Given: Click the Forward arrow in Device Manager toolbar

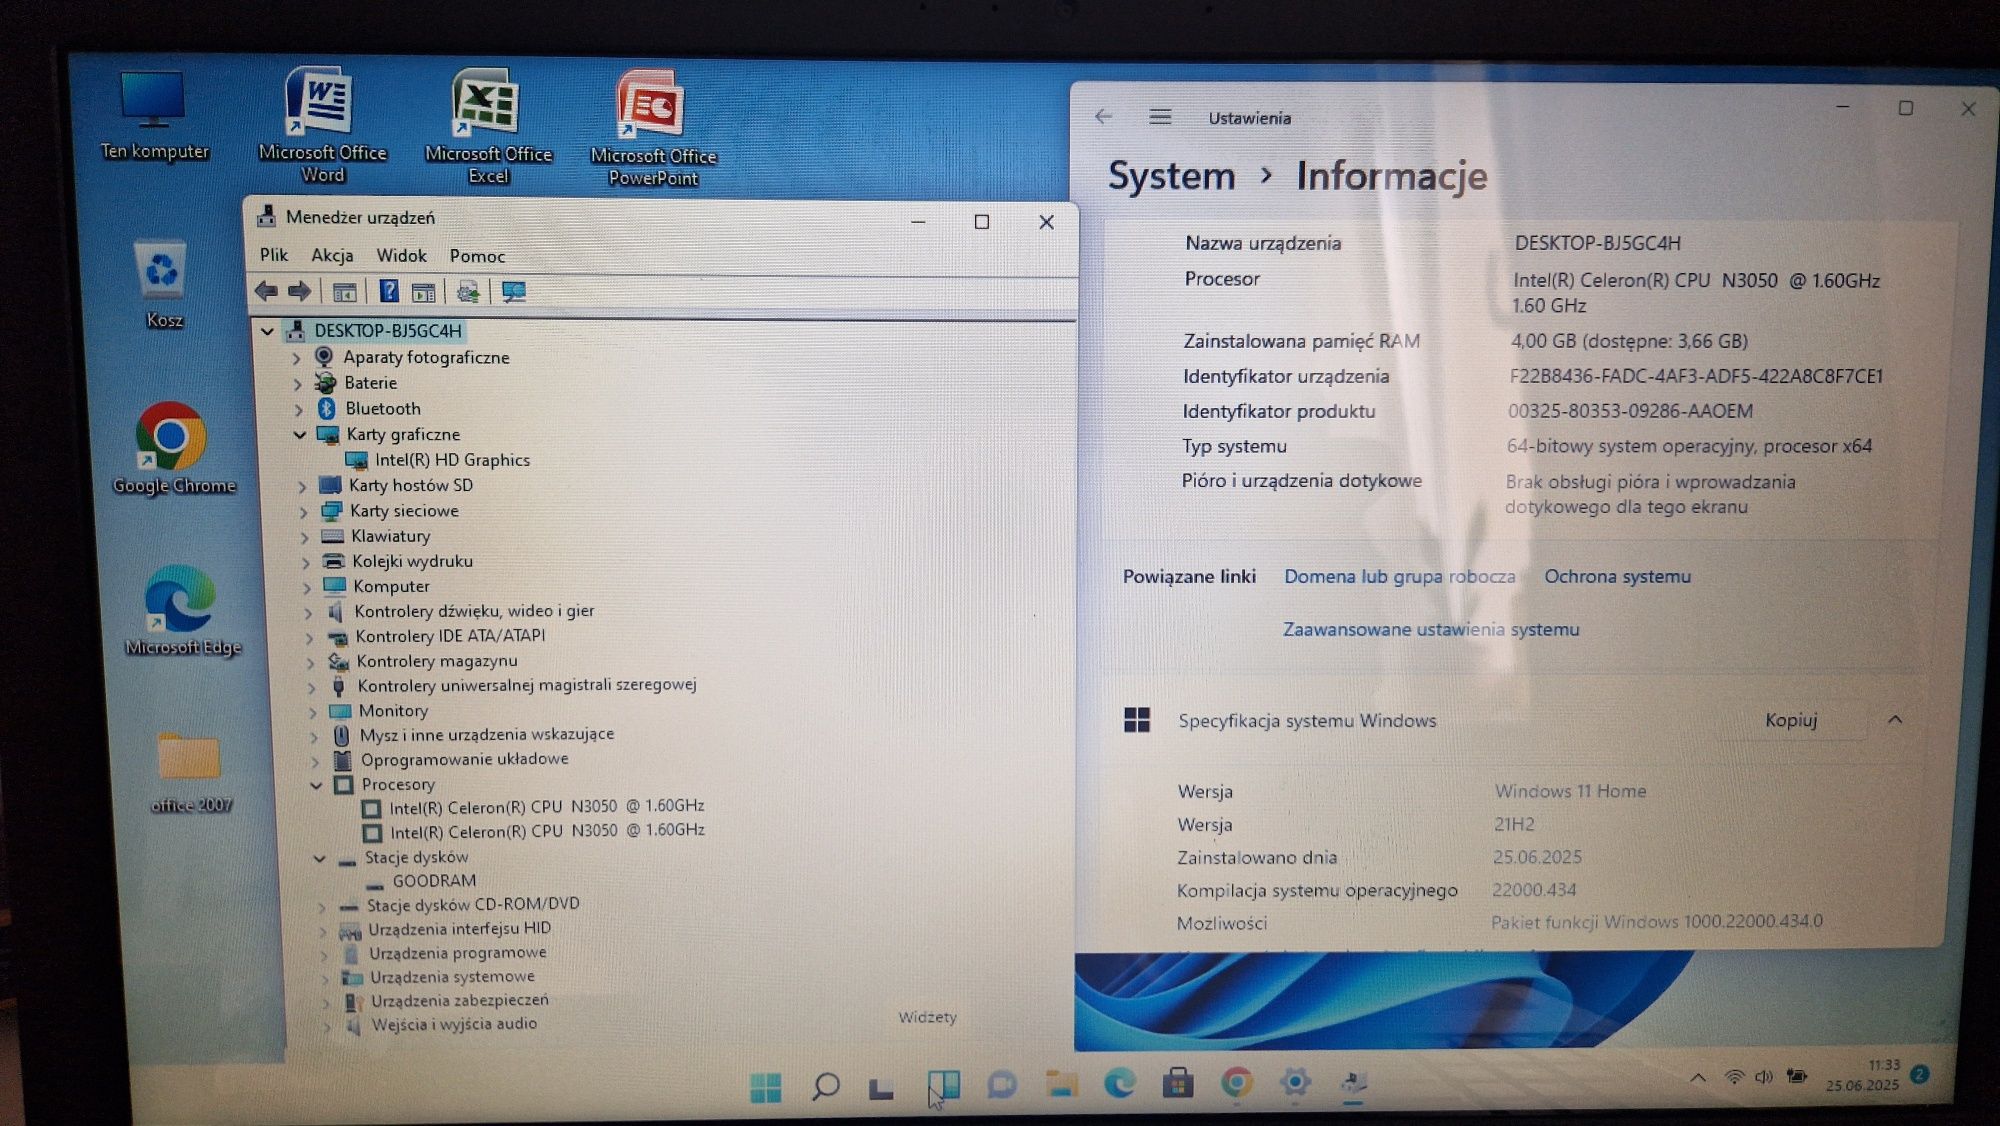Looking at the screenshot, I should coord(299,291).
